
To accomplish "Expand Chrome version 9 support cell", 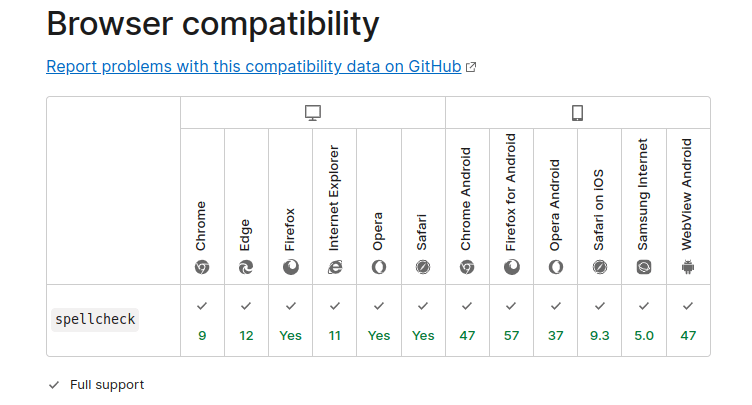I will pos(202,320).
